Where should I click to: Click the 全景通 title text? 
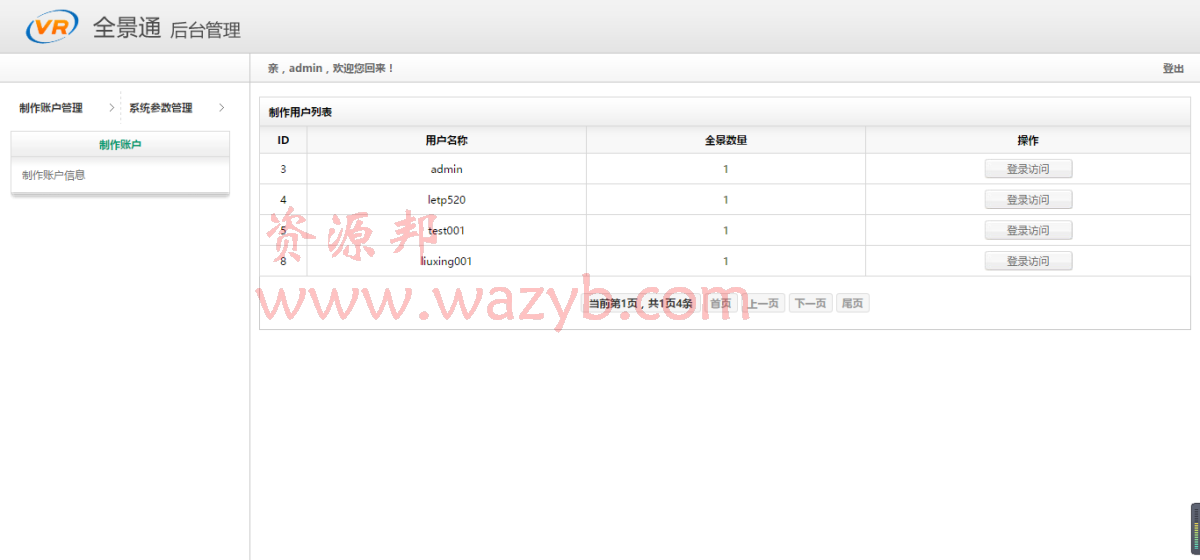pos(127,27)
